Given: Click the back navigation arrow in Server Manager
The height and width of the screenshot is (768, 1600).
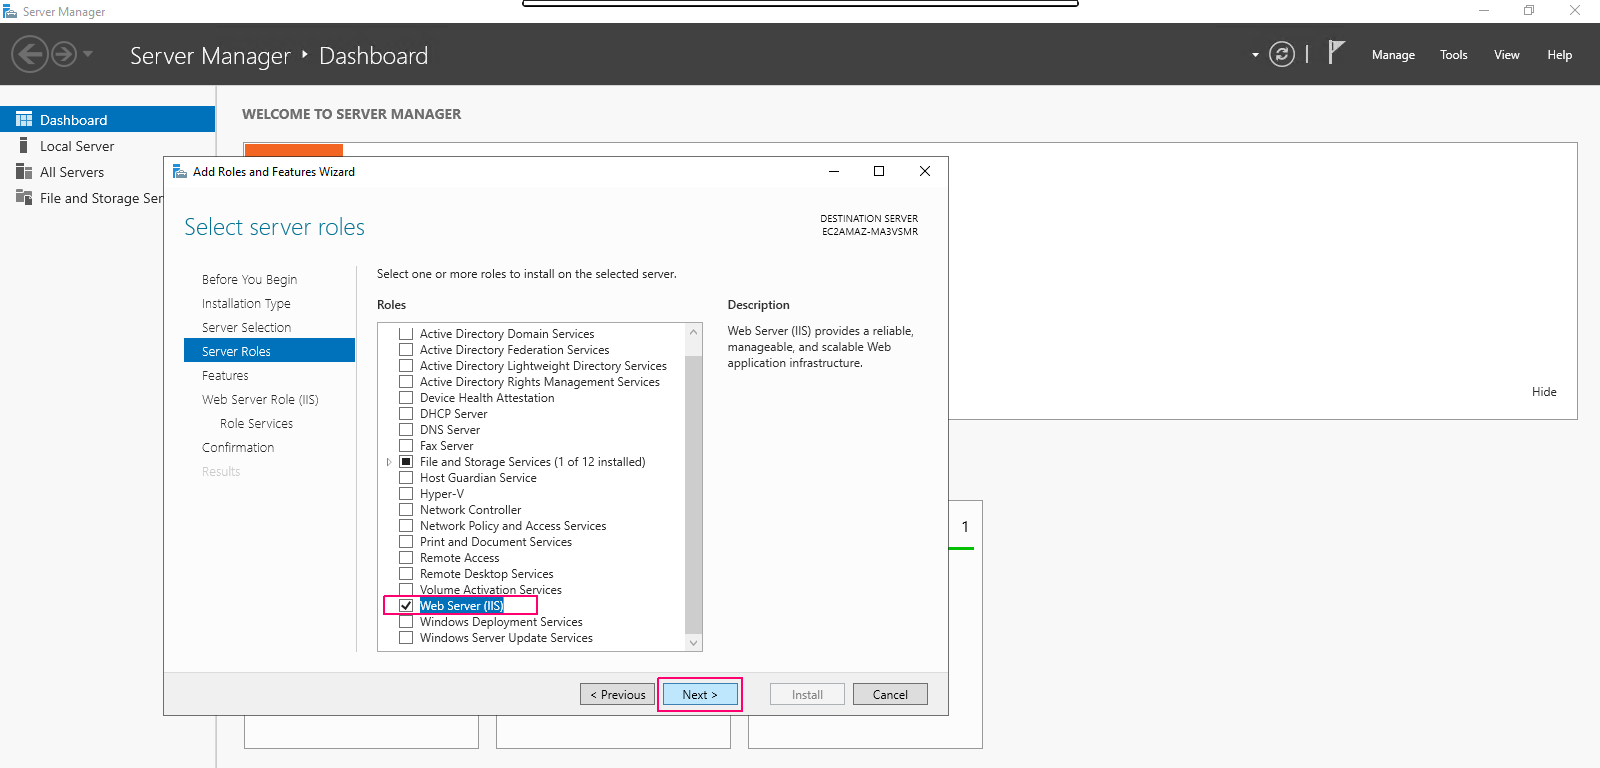Looking at the screenshot, I should click(30, 54).
